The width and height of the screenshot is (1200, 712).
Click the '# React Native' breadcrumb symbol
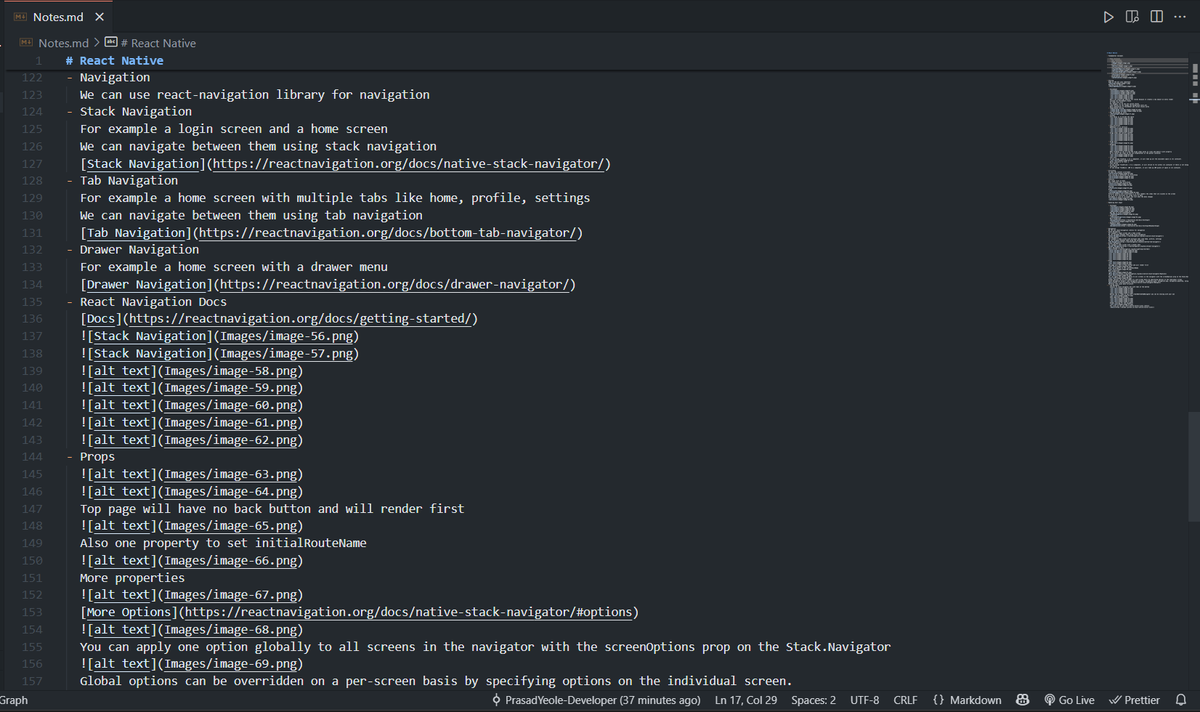pos(157,43)
